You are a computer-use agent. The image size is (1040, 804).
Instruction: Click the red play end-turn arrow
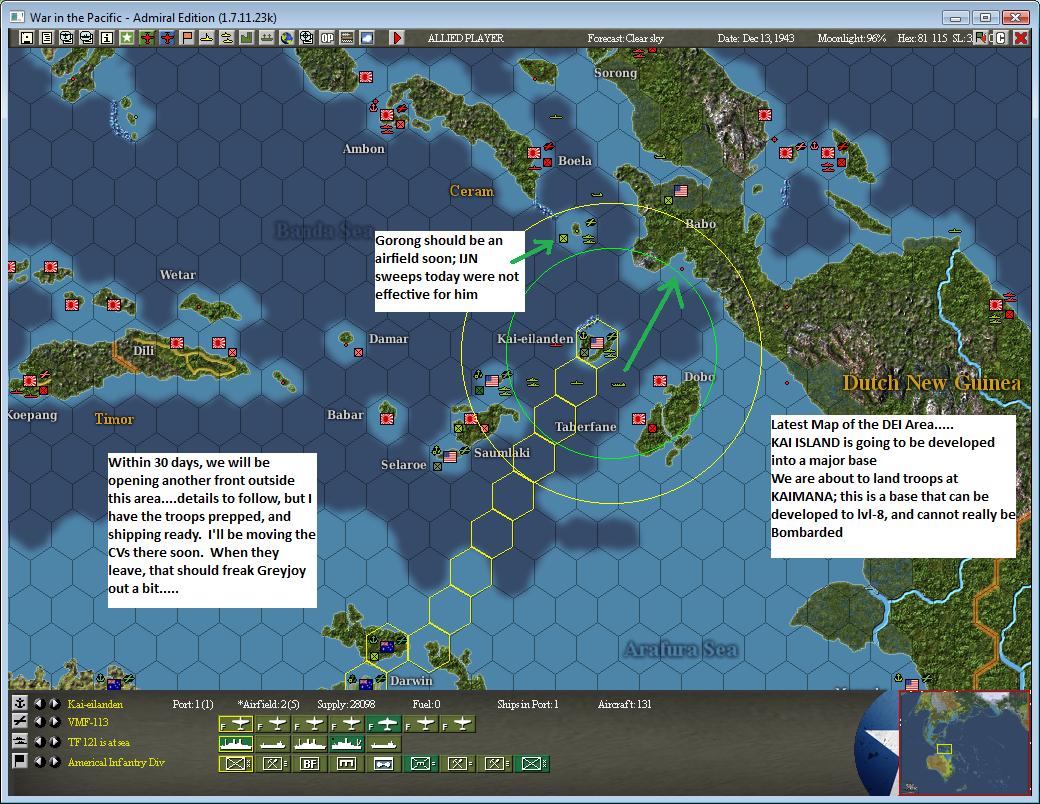coord(397,38)
